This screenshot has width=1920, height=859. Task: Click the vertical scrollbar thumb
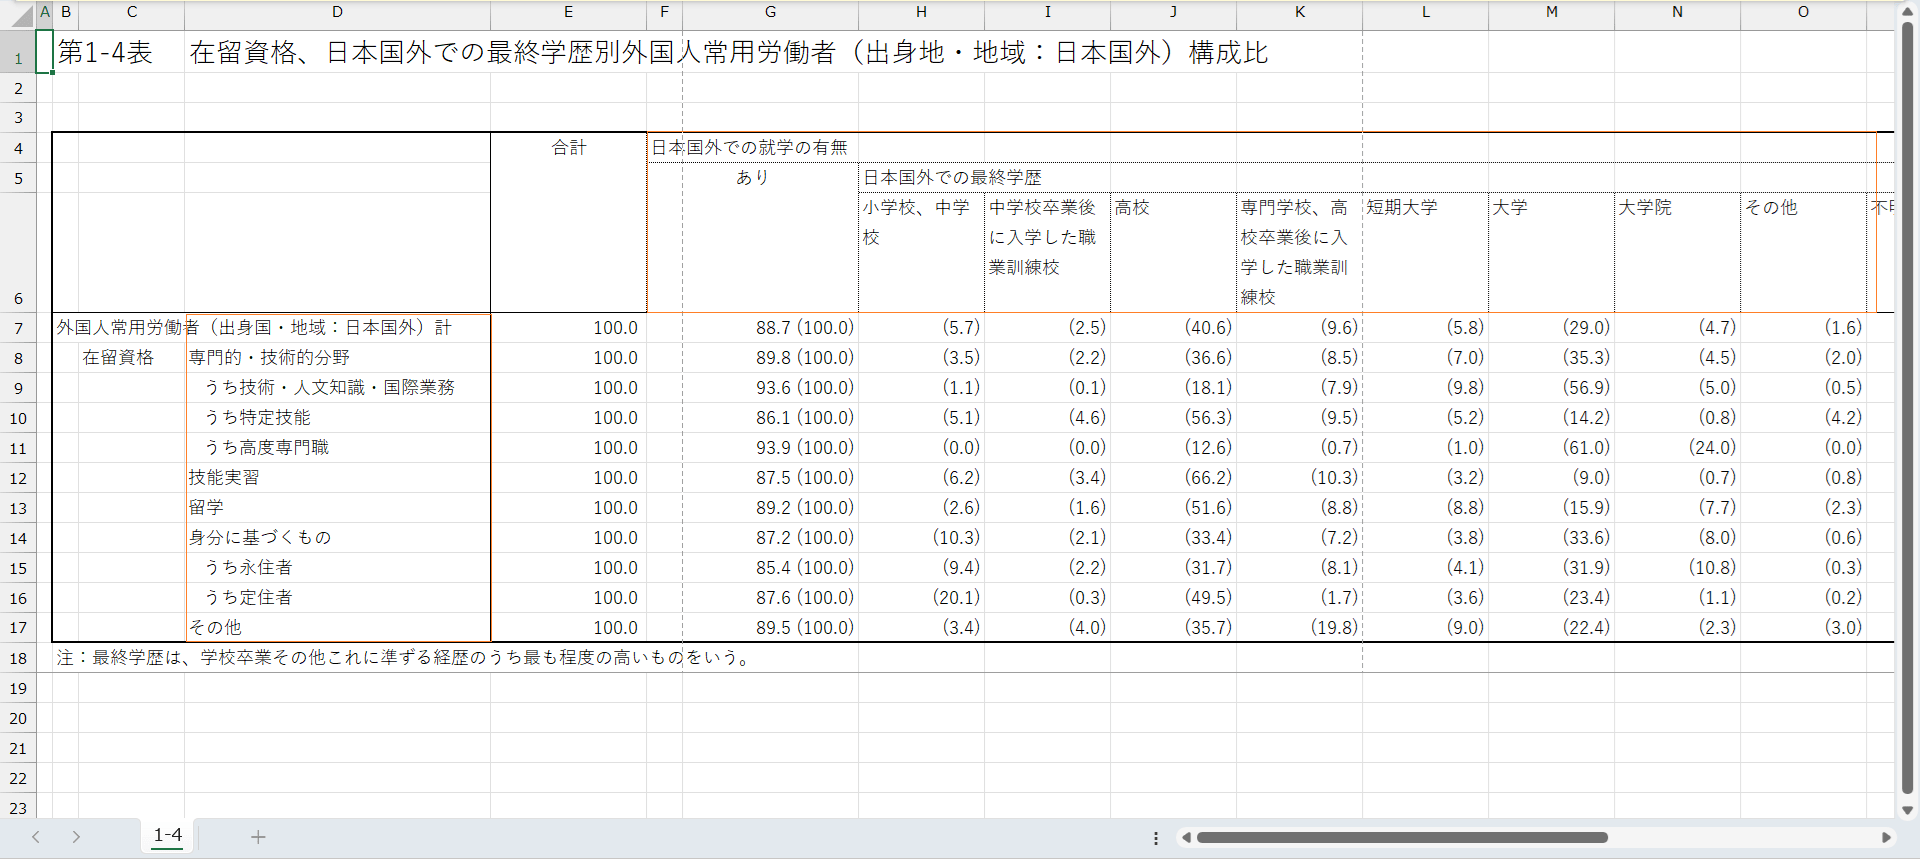click(1907, 400)
